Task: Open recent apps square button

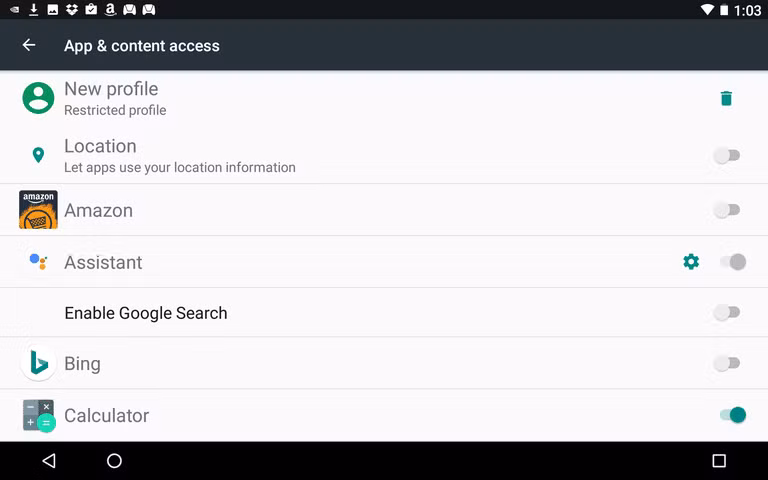Action: pos(718,461)
